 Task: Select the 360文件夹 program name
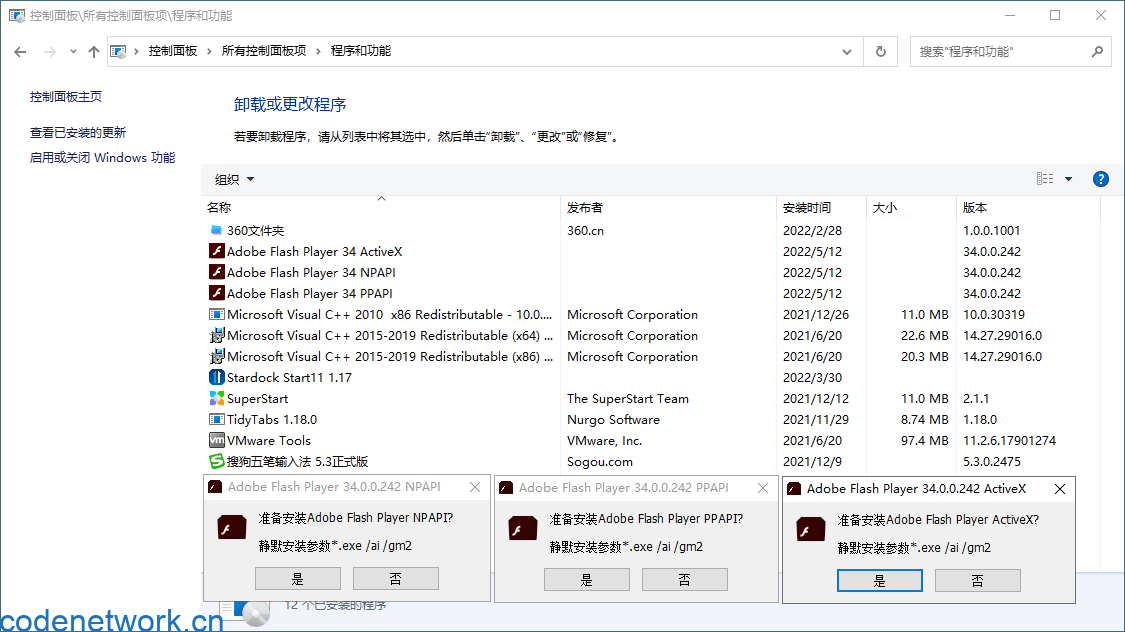[255, 230]
